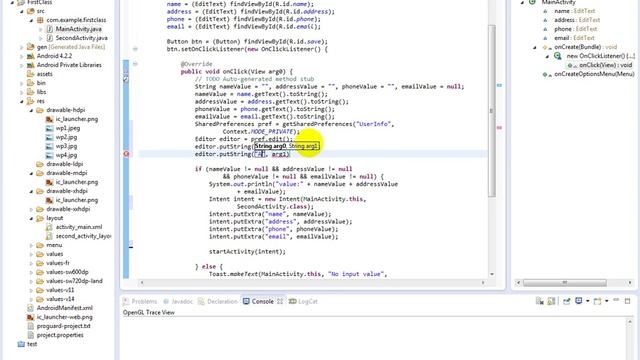The height and width of the screenshot is (360, 640).
Task: Expand SecondActivity.java tree node
Action: [40, 38]
